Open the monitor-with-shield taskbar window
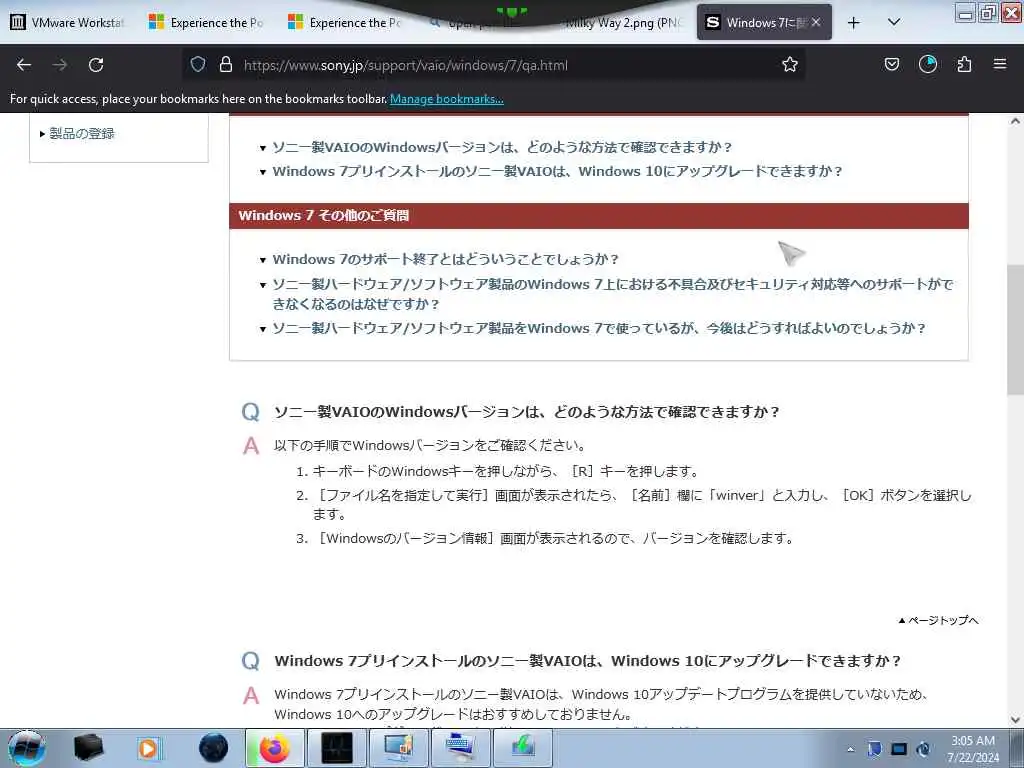 point(398,748)
